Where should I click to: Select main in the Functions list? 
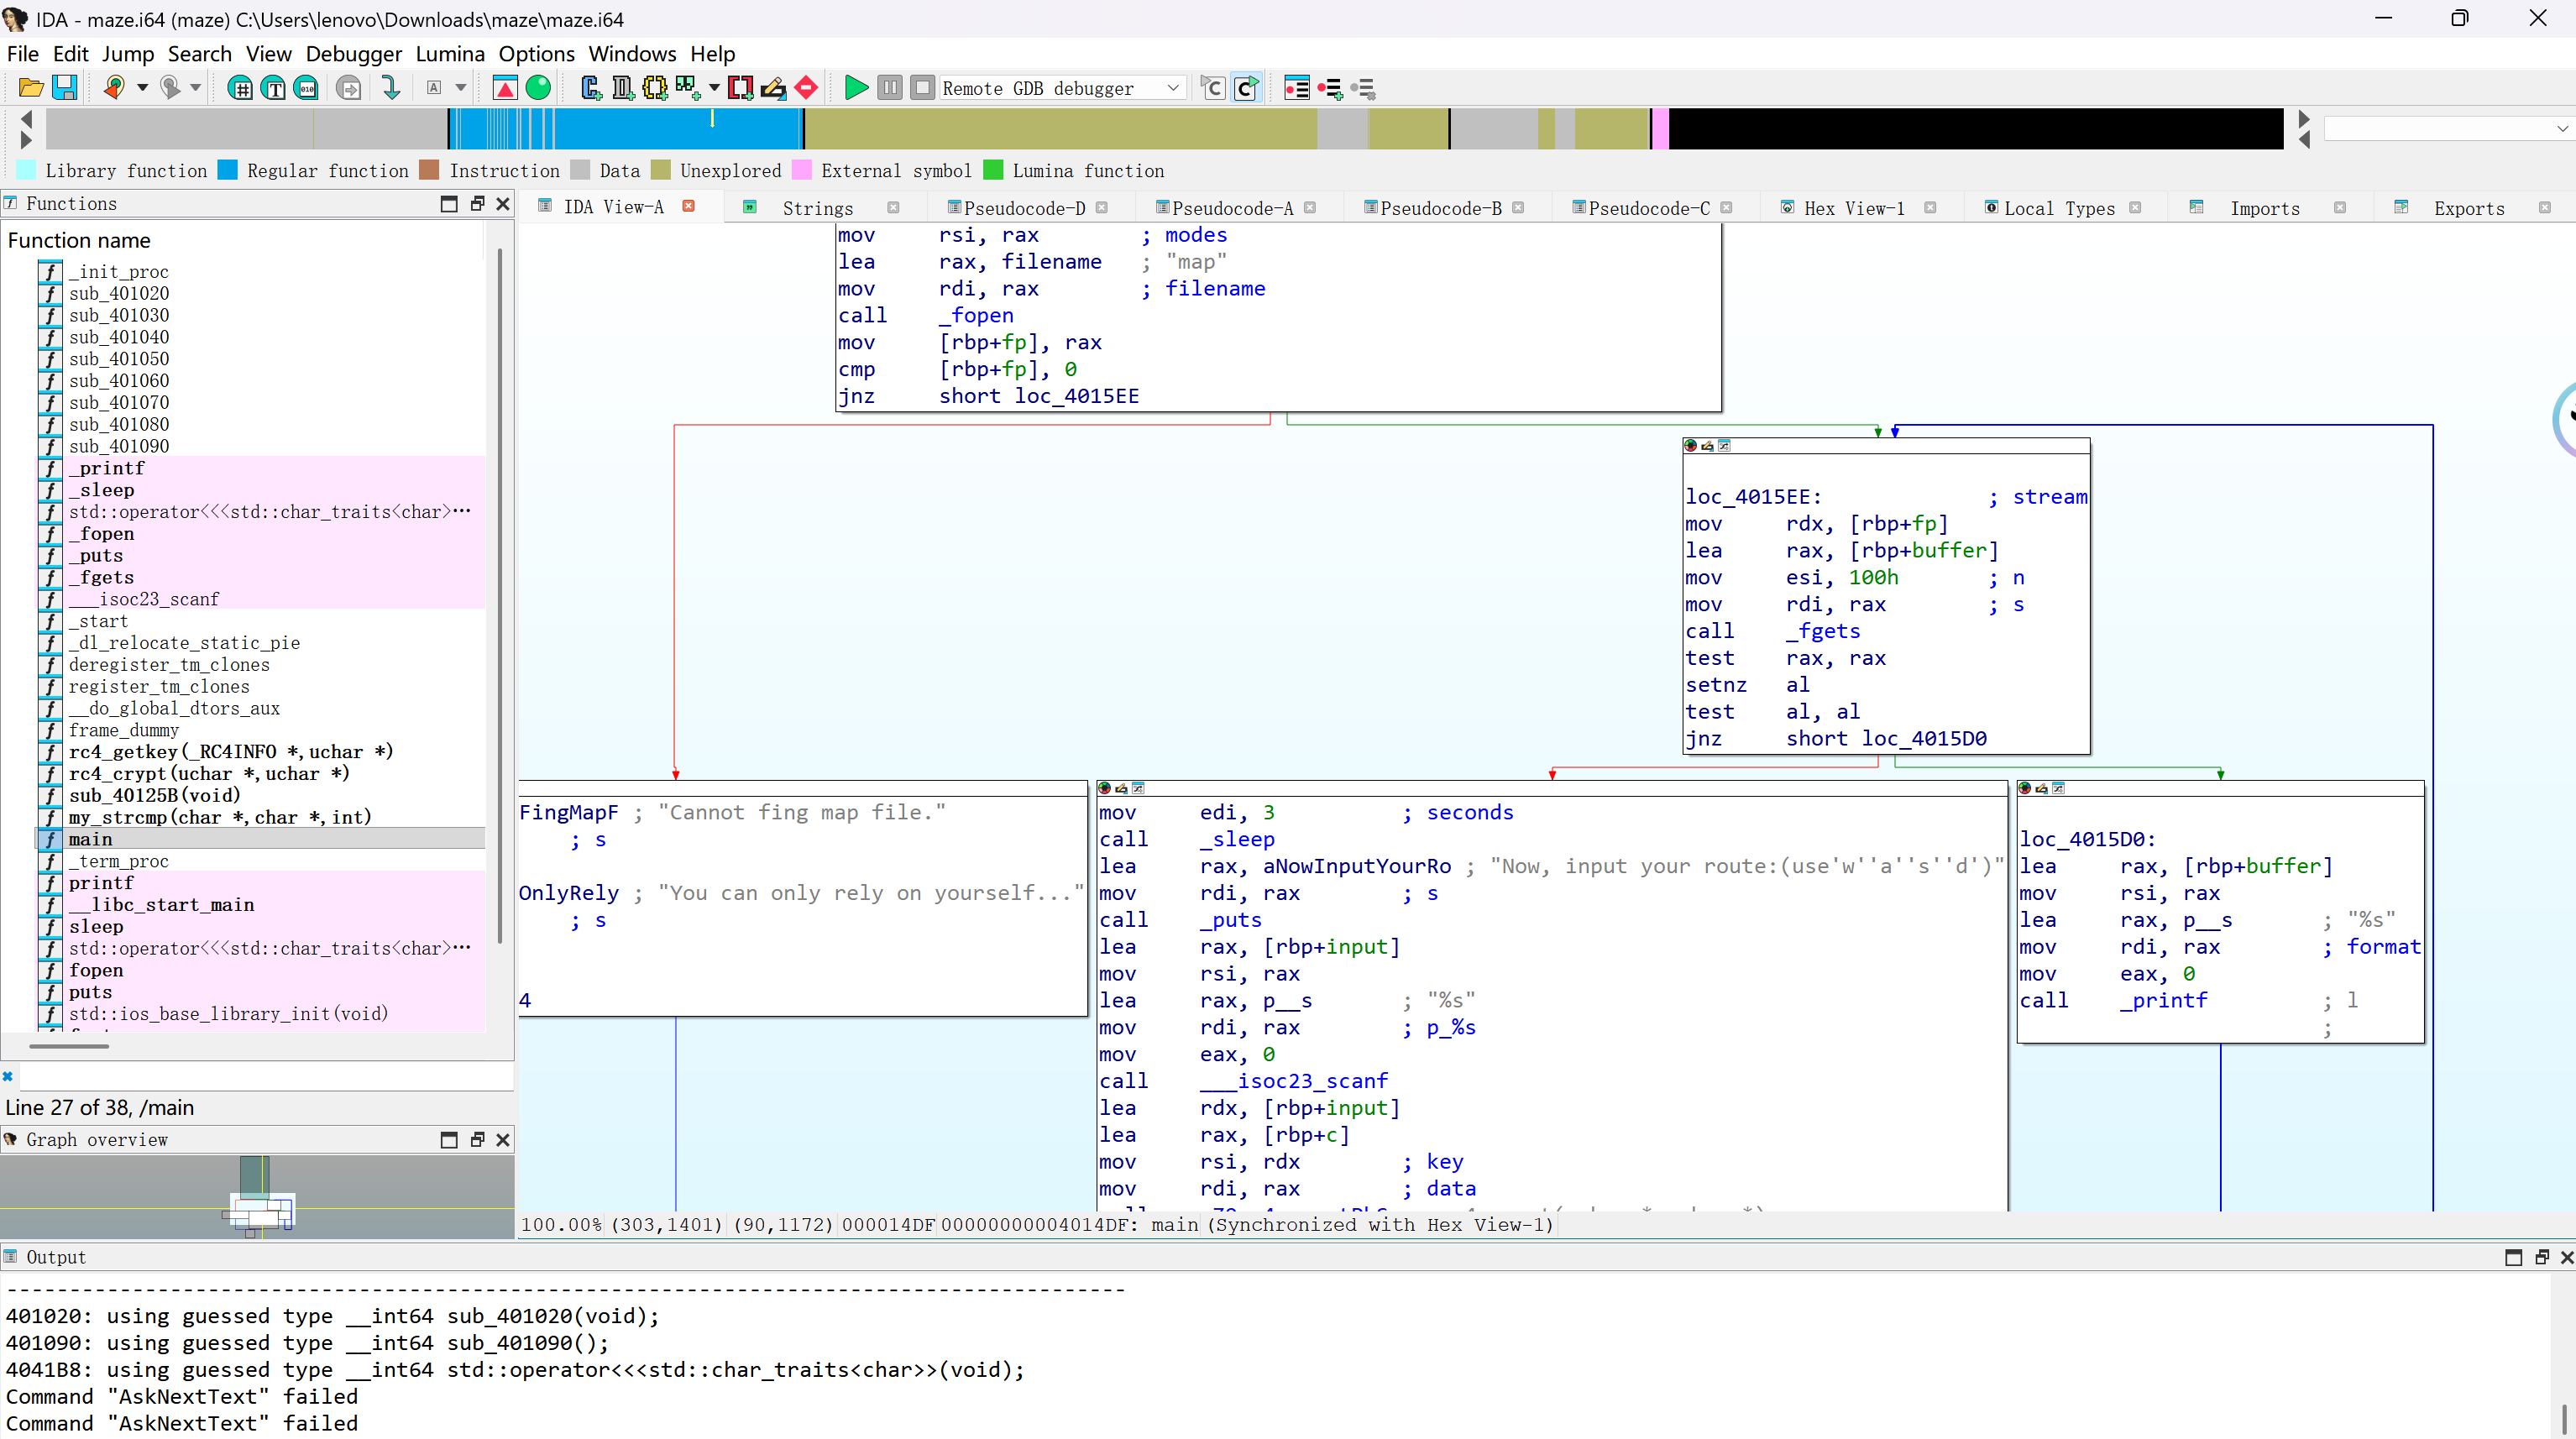(x=91, y=839)
